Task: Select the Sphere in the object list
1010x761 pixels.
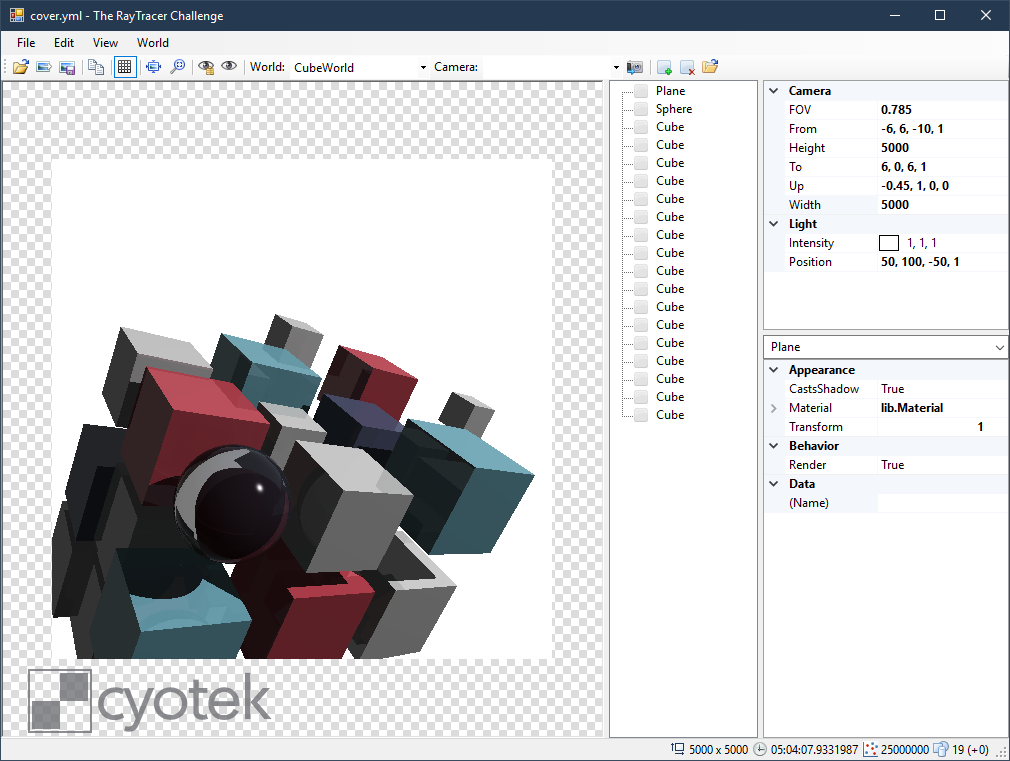Action: pyautogui.click(x=673, y=108)
